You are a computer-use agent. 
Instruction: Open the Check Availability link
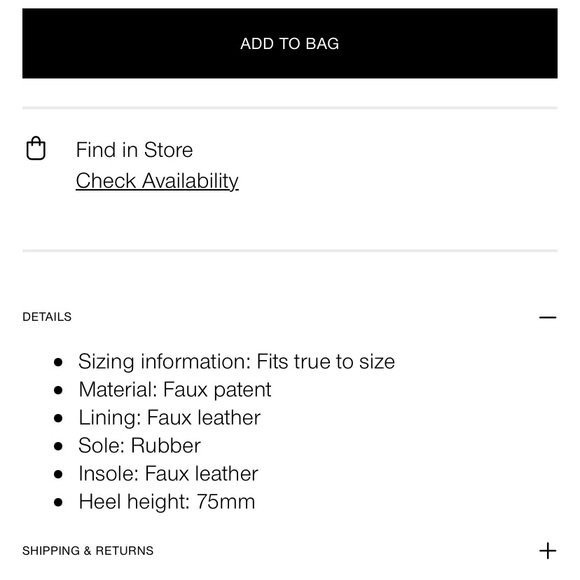pos(157,181)
